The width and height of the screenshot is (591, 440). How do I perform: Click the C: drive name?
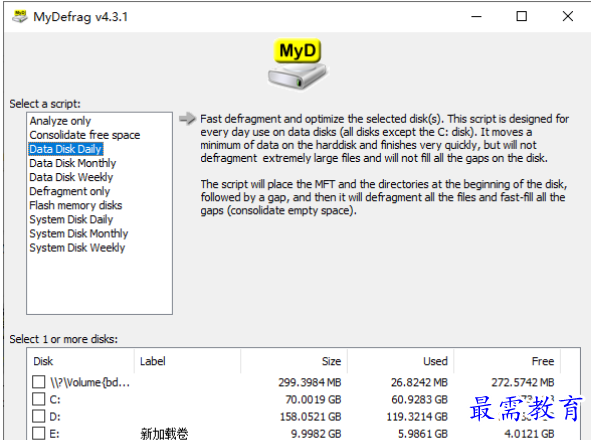tap(55, 399)
